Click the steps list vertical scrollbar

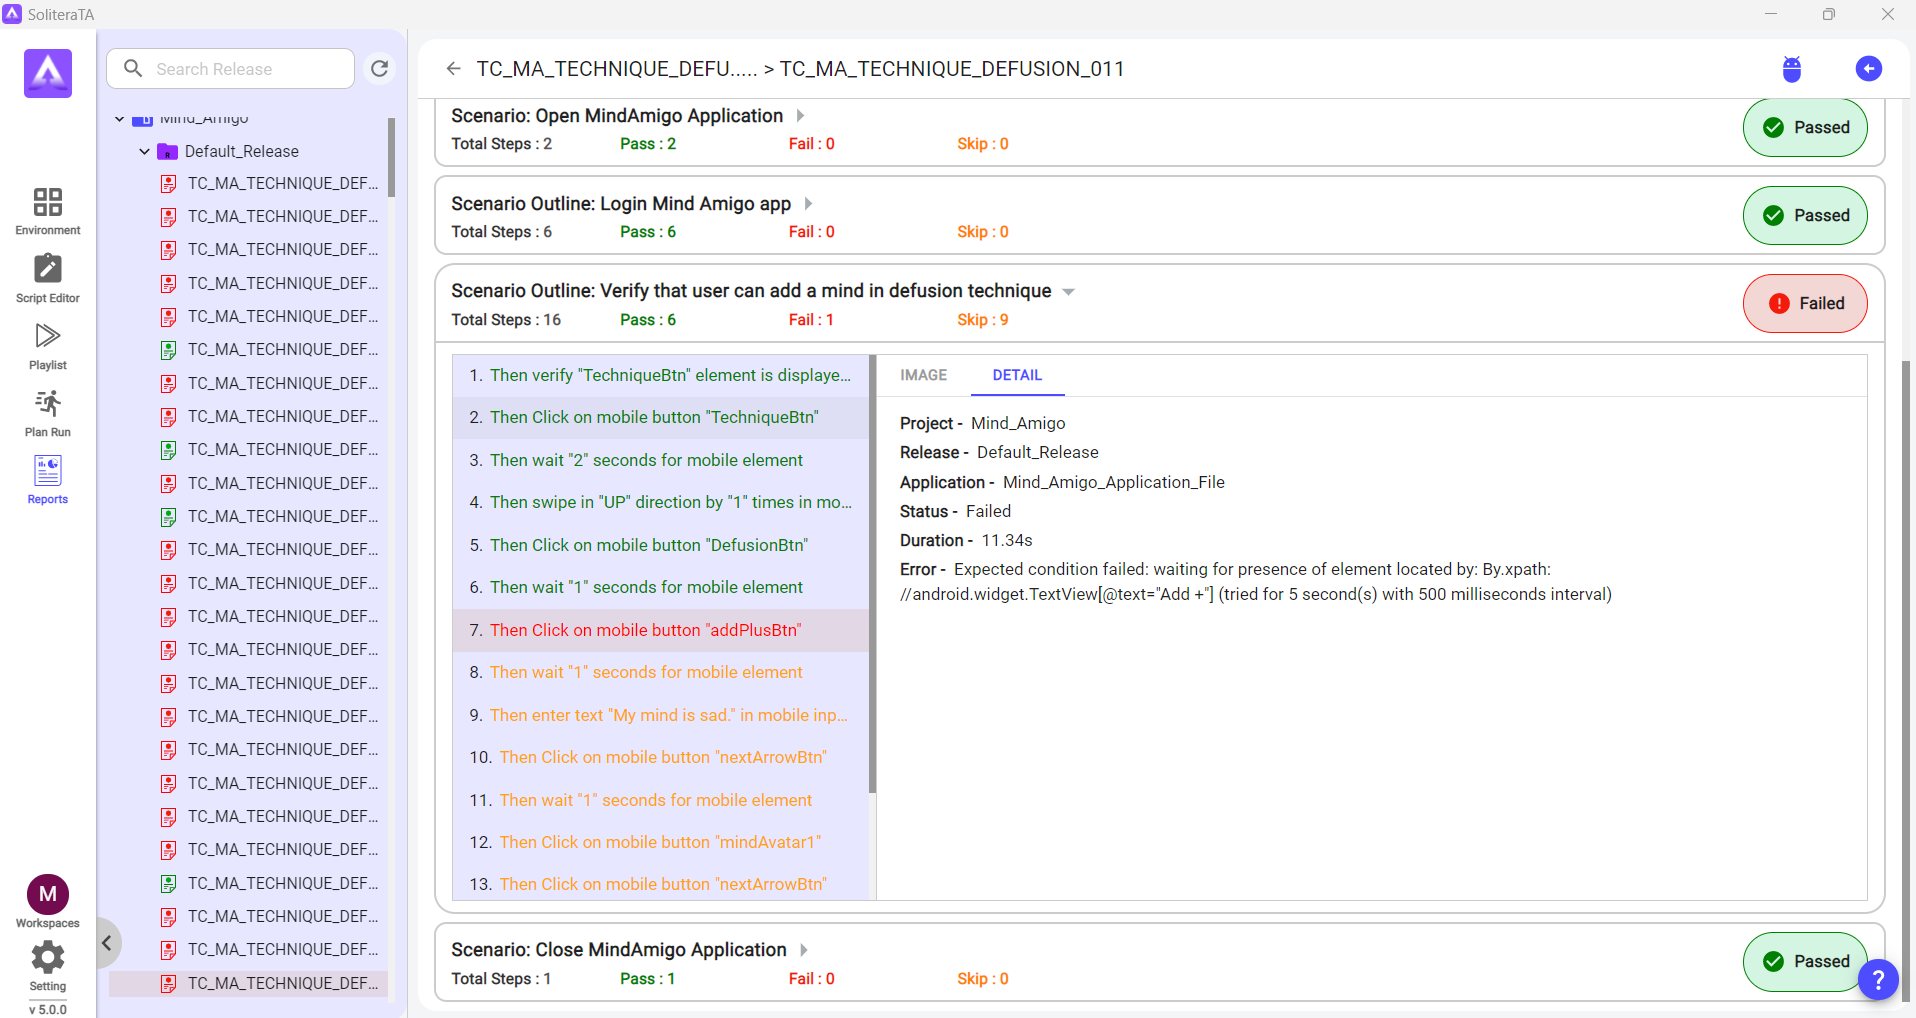[872, 574]
